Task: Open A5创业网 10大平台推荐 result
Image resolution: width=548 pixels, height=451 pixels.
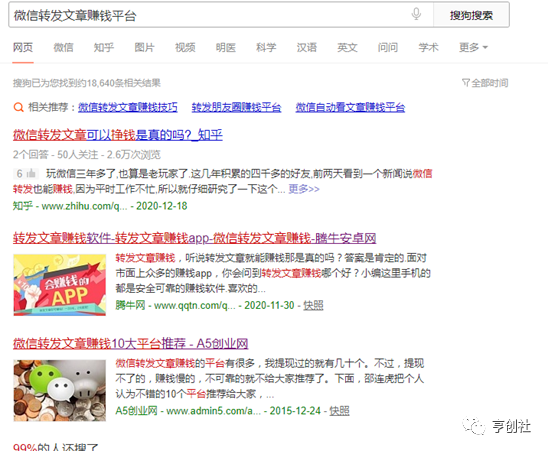Action: (x=130, y=344)
